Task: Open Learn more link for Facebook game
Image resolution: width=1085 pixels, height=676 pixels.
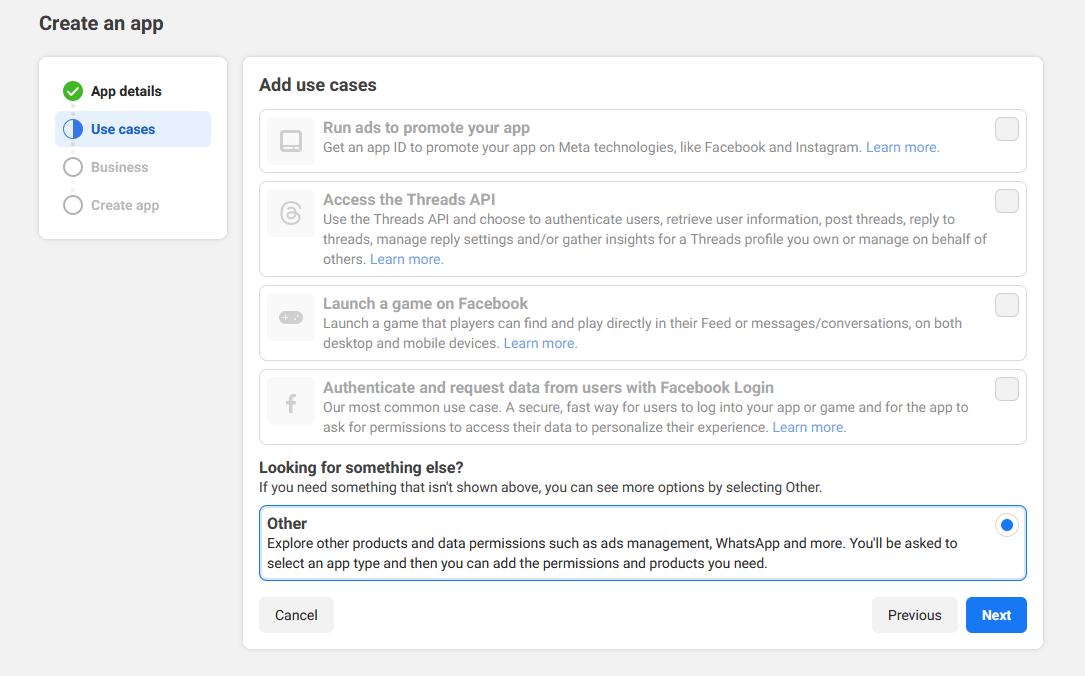Action: pyautogui.click(x=540, y=343)
